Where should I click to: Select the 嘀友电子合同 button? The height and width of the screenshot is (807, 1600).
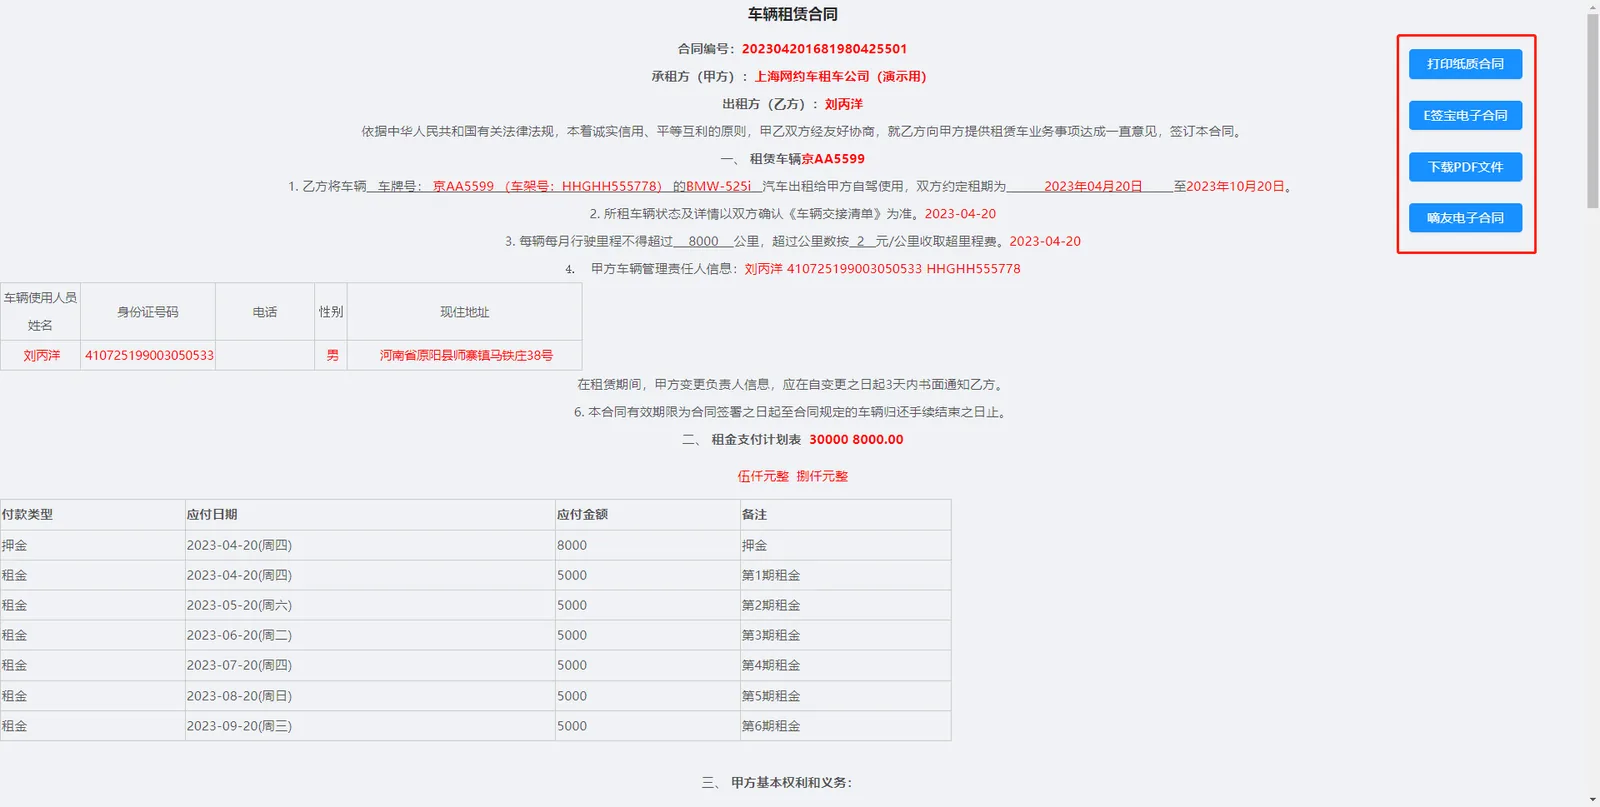click(1465, 218)
